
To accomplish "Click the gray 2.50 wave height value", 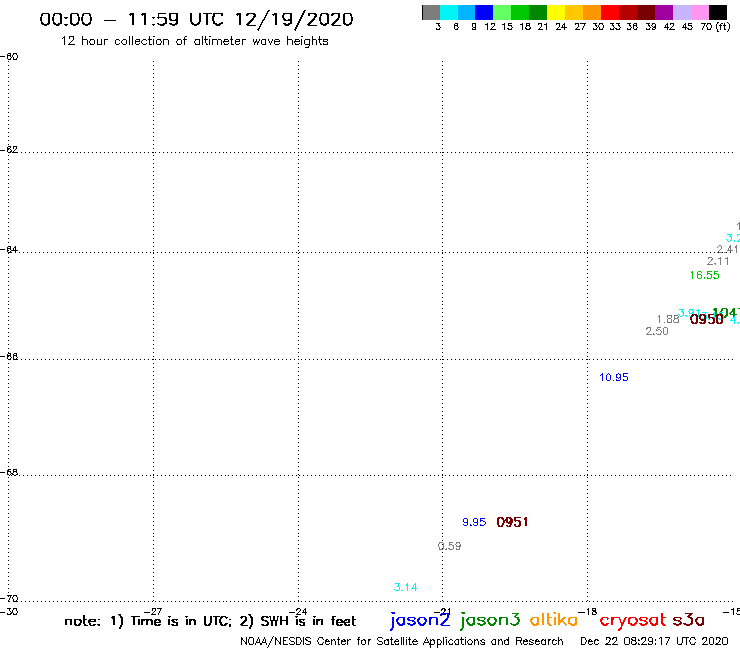I will click(x=657, y=331).
